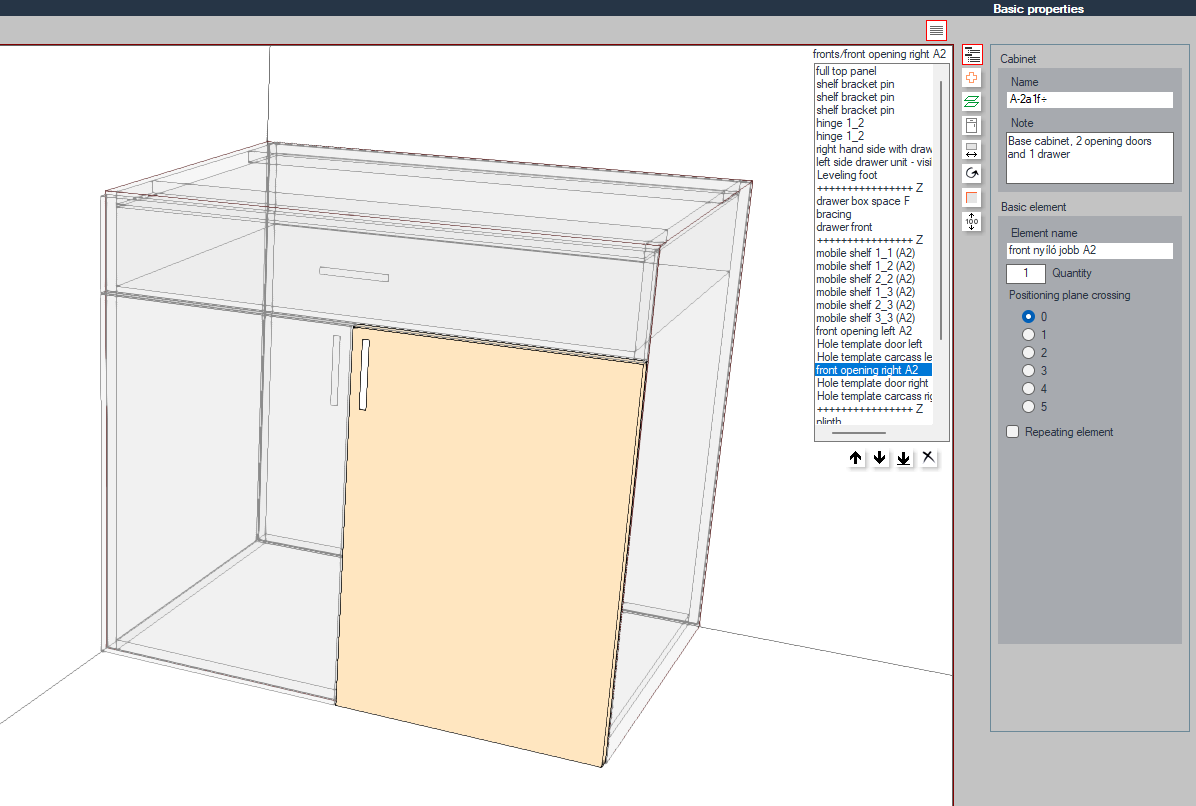
Task: Click the element list vertical scrollbar
Action: 941,210
